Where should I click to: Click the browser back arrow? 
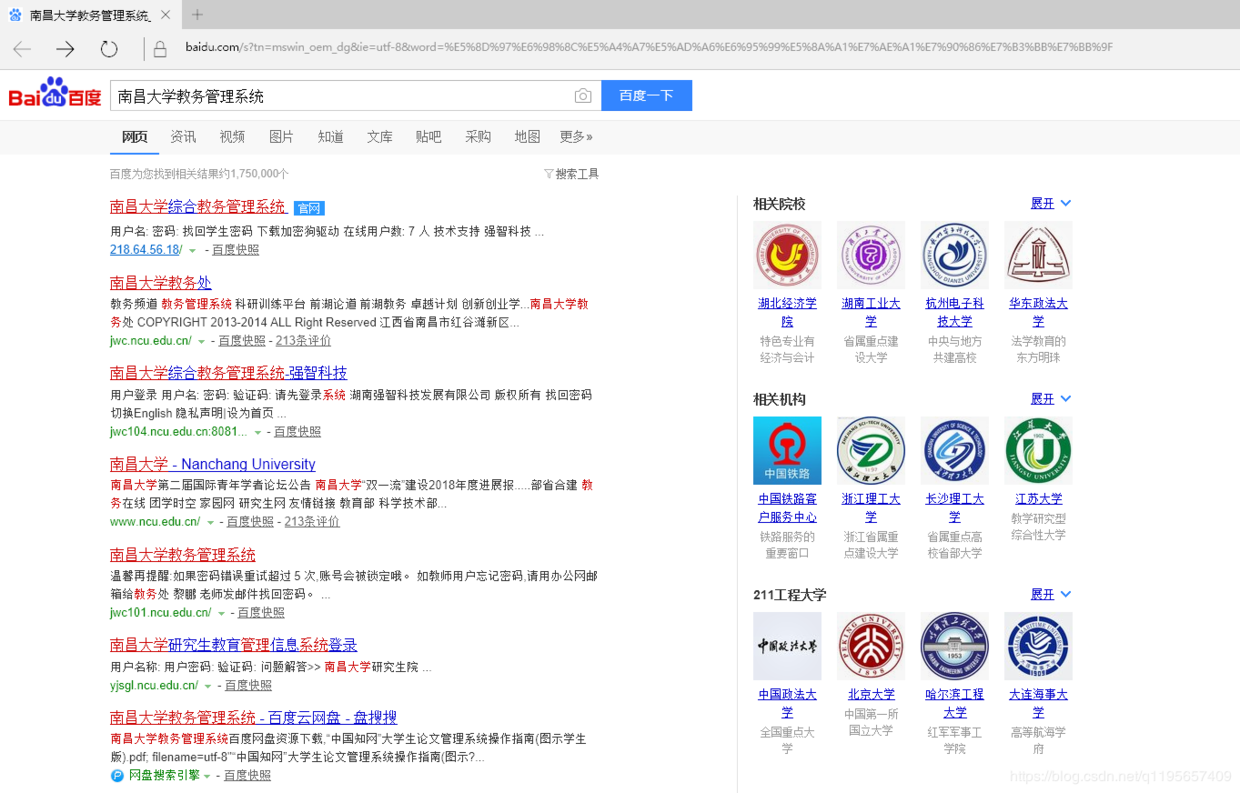tap(22, 47)
